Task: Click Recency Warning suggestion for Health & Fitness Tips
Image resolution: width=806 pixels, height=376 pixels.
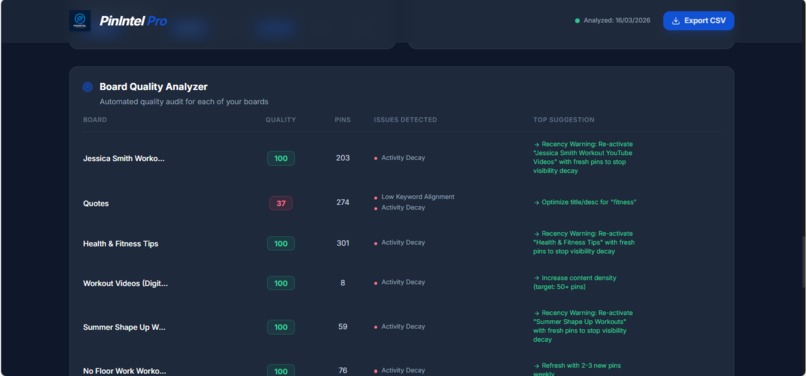Action: (x=584, y=242)
